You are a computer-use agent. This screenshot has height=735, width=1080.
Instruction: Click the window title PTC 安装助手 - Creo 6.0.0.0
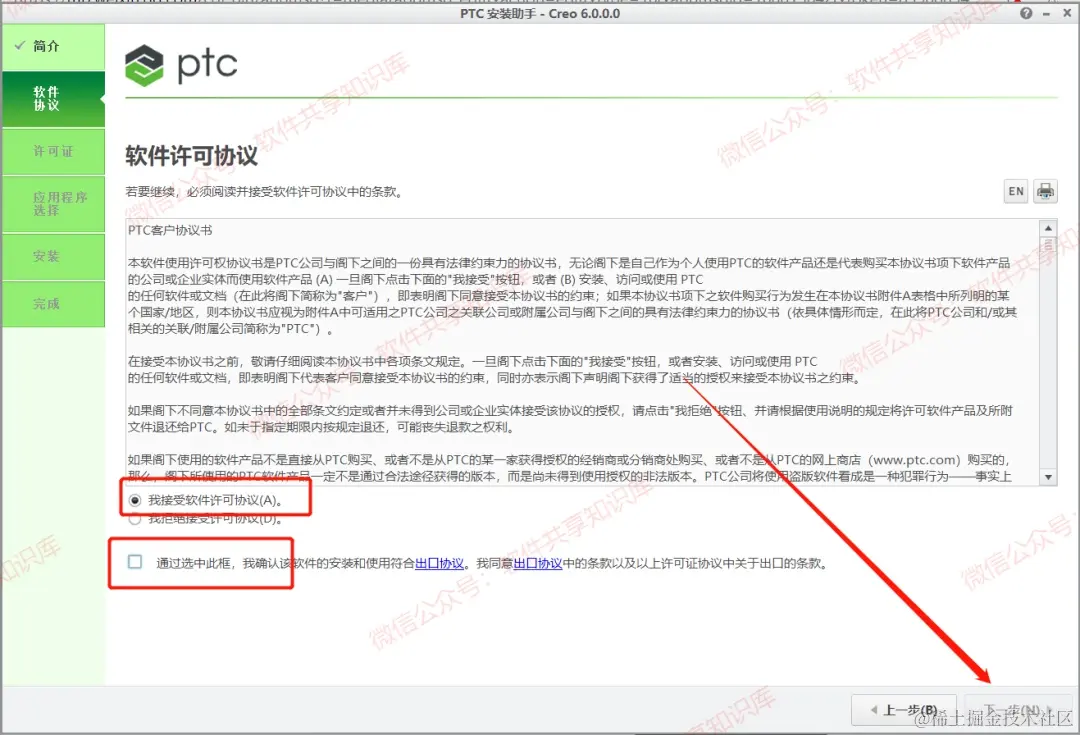[540, 13]
